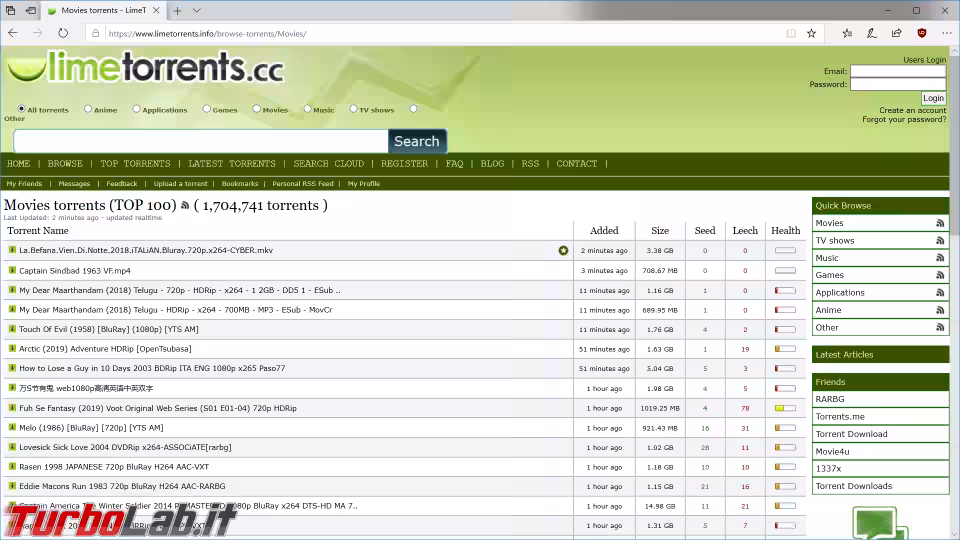
Task: Open the Bookmarks submenu link
Action: pos(239,184)
